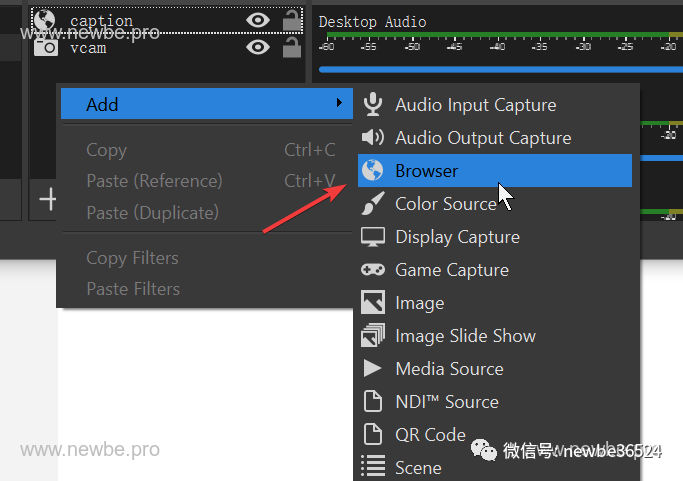Add a QR Code source
Screen dimensions: 683x481
tap(495, 434)
